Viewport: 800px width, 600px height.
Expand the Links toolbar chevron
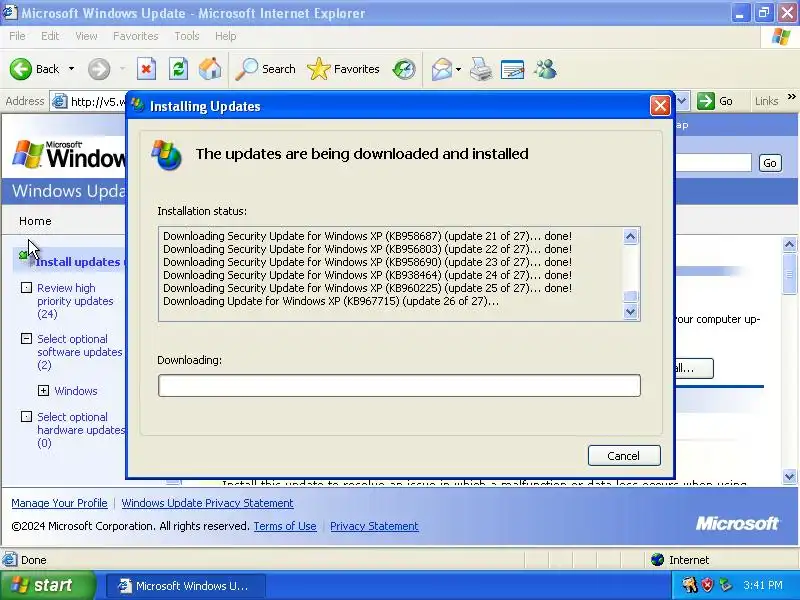tap(791, 97)
